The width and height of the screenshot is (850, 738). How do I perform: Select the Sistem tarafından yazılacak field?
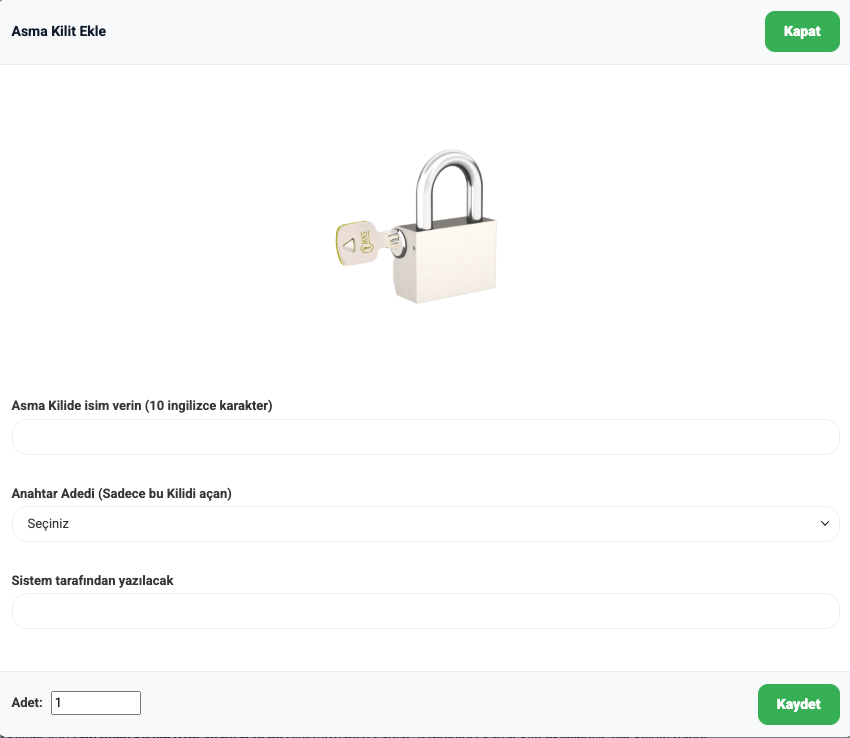(x=425, y=611)
